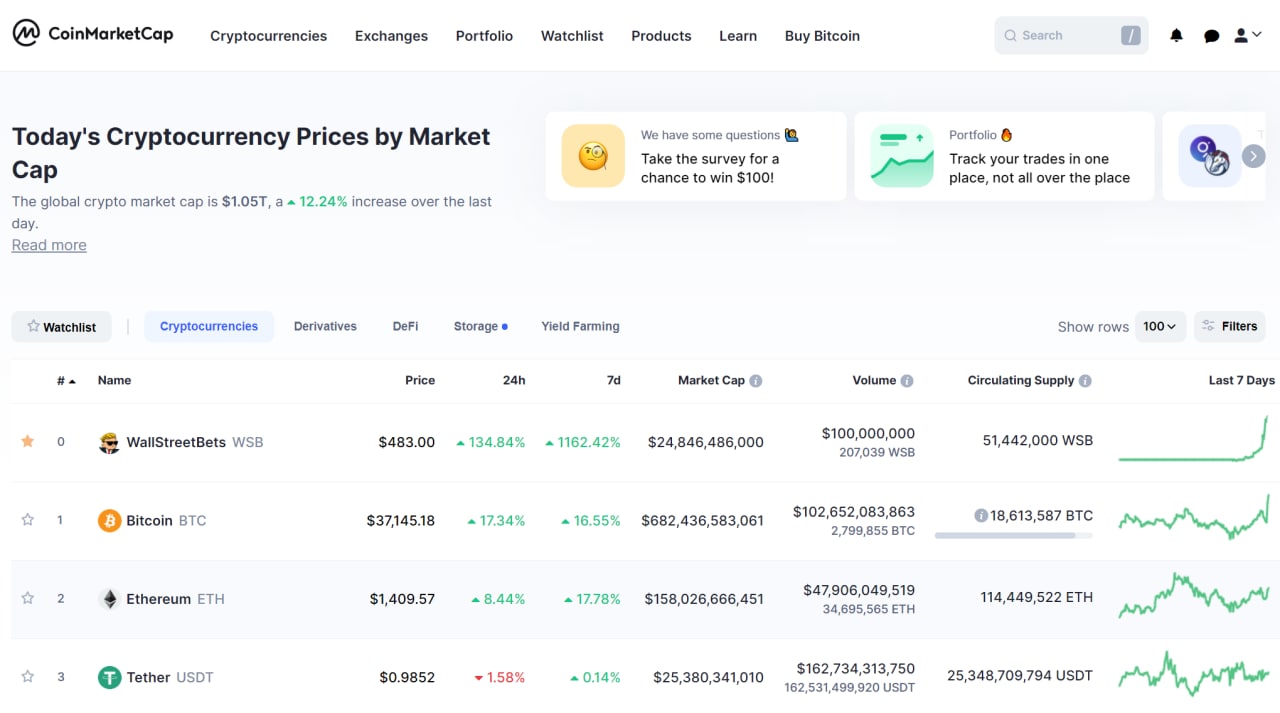Image resolution: width=1280 pixels, height=713 pixels.
Task: Open notifications bell icon
Action: 1176,36
